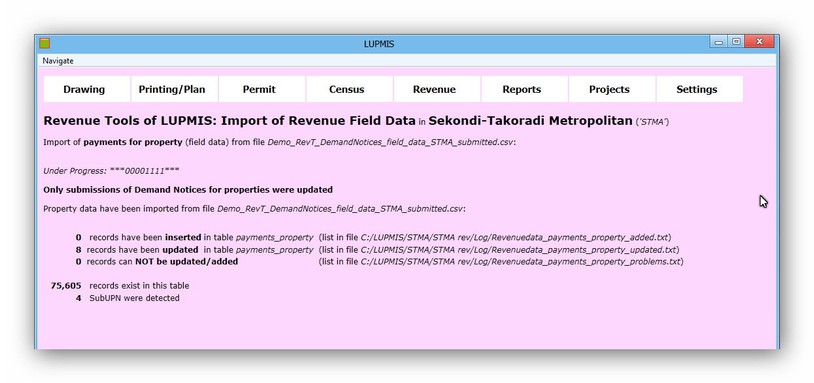
Task: Switch to the Projects tab
Action: [612, 89]
